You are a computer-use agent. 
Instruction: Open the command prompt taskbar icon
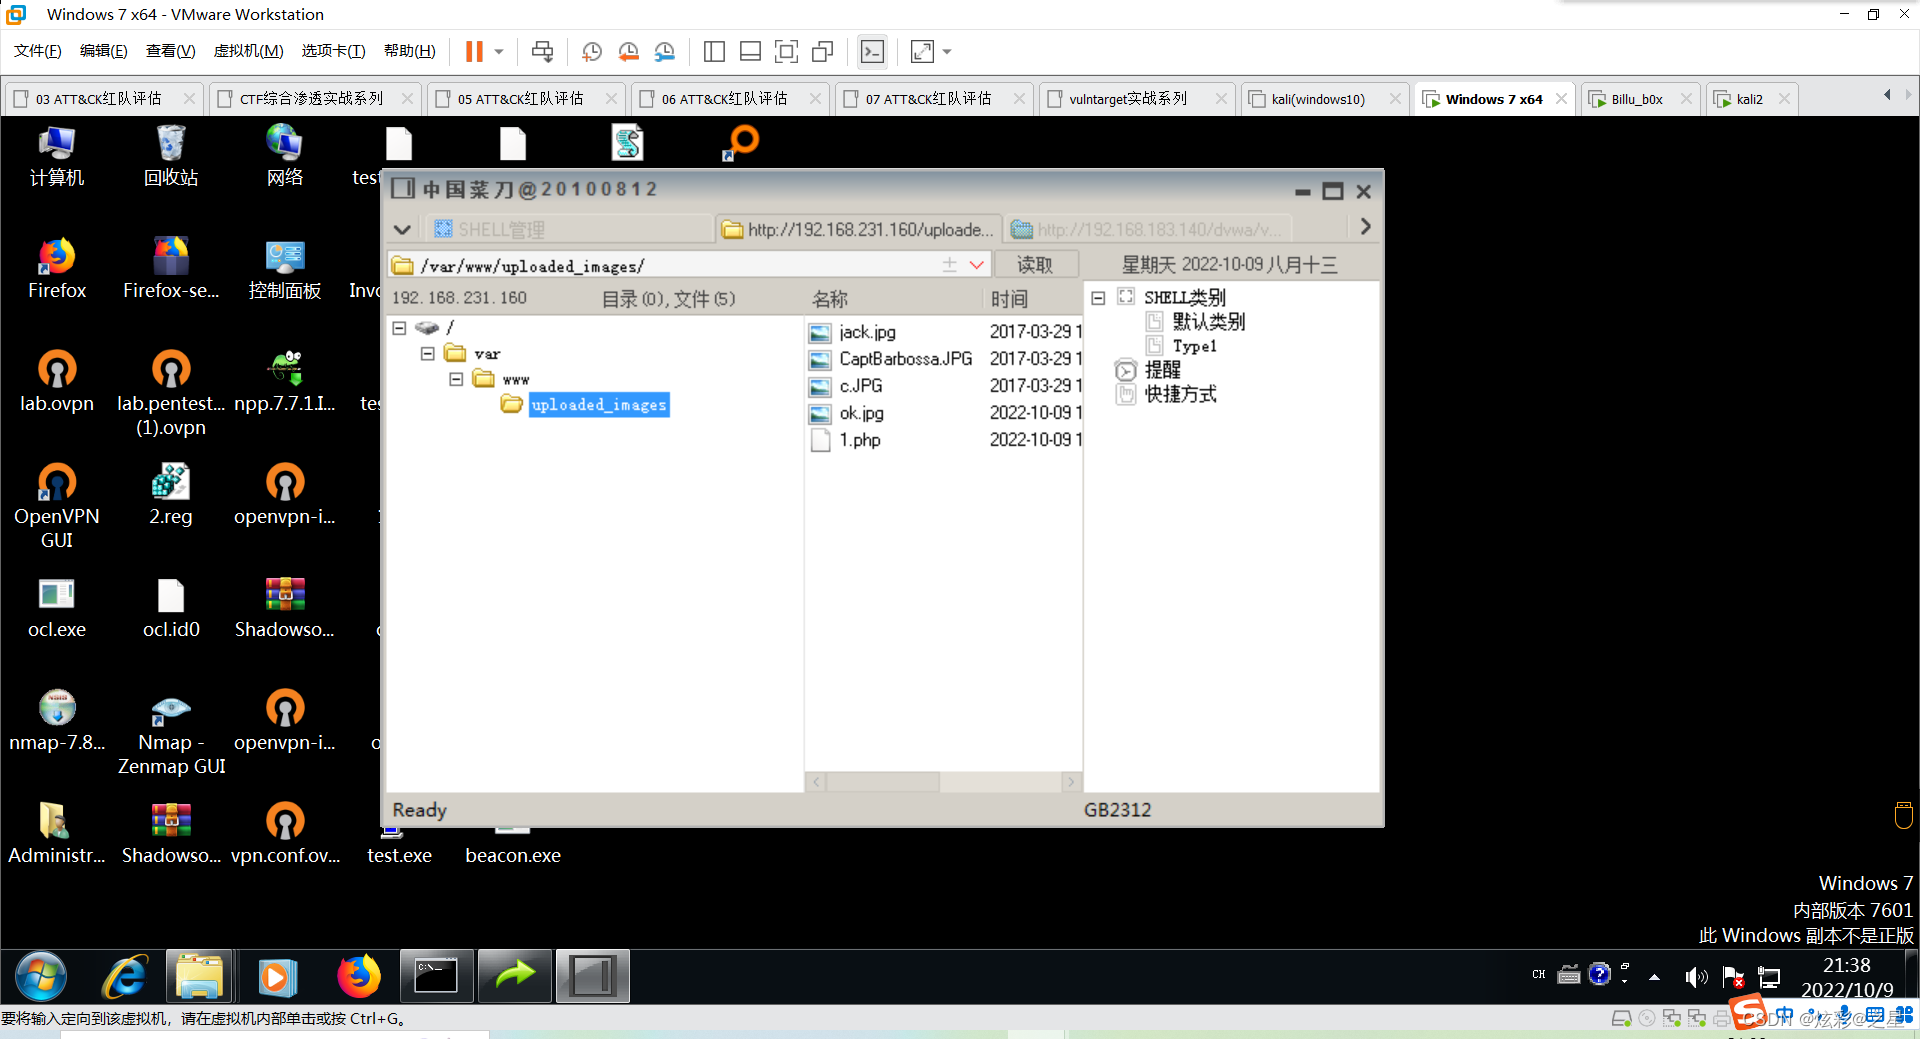tap(436, 977)
